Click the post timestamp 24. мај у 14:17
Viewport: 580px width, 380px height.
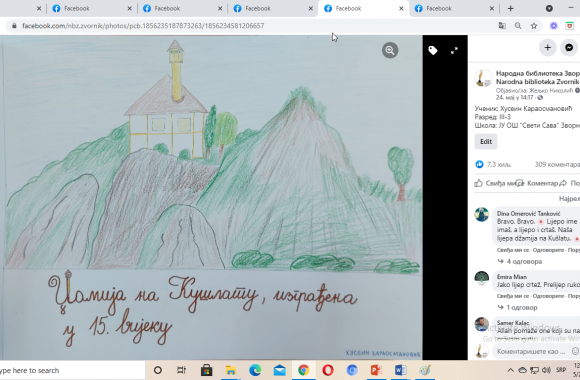514,98
